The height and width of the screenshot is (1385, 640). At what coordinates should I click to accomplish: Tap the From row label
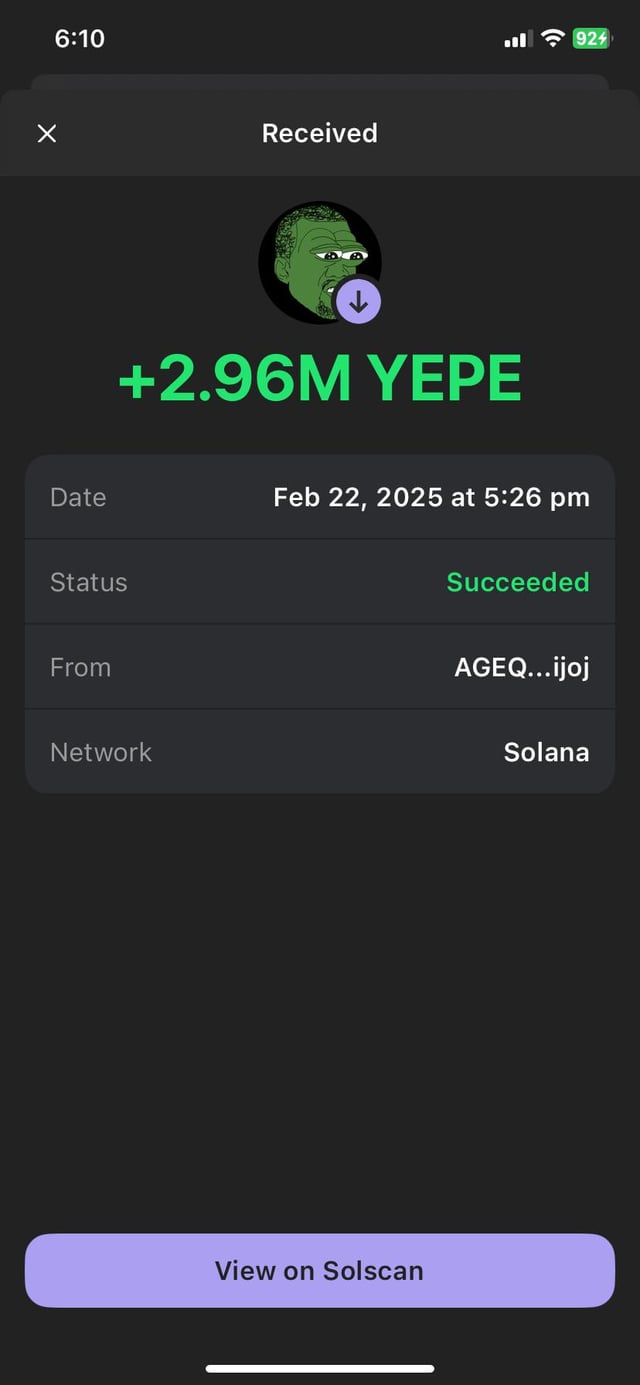point(80,667)
